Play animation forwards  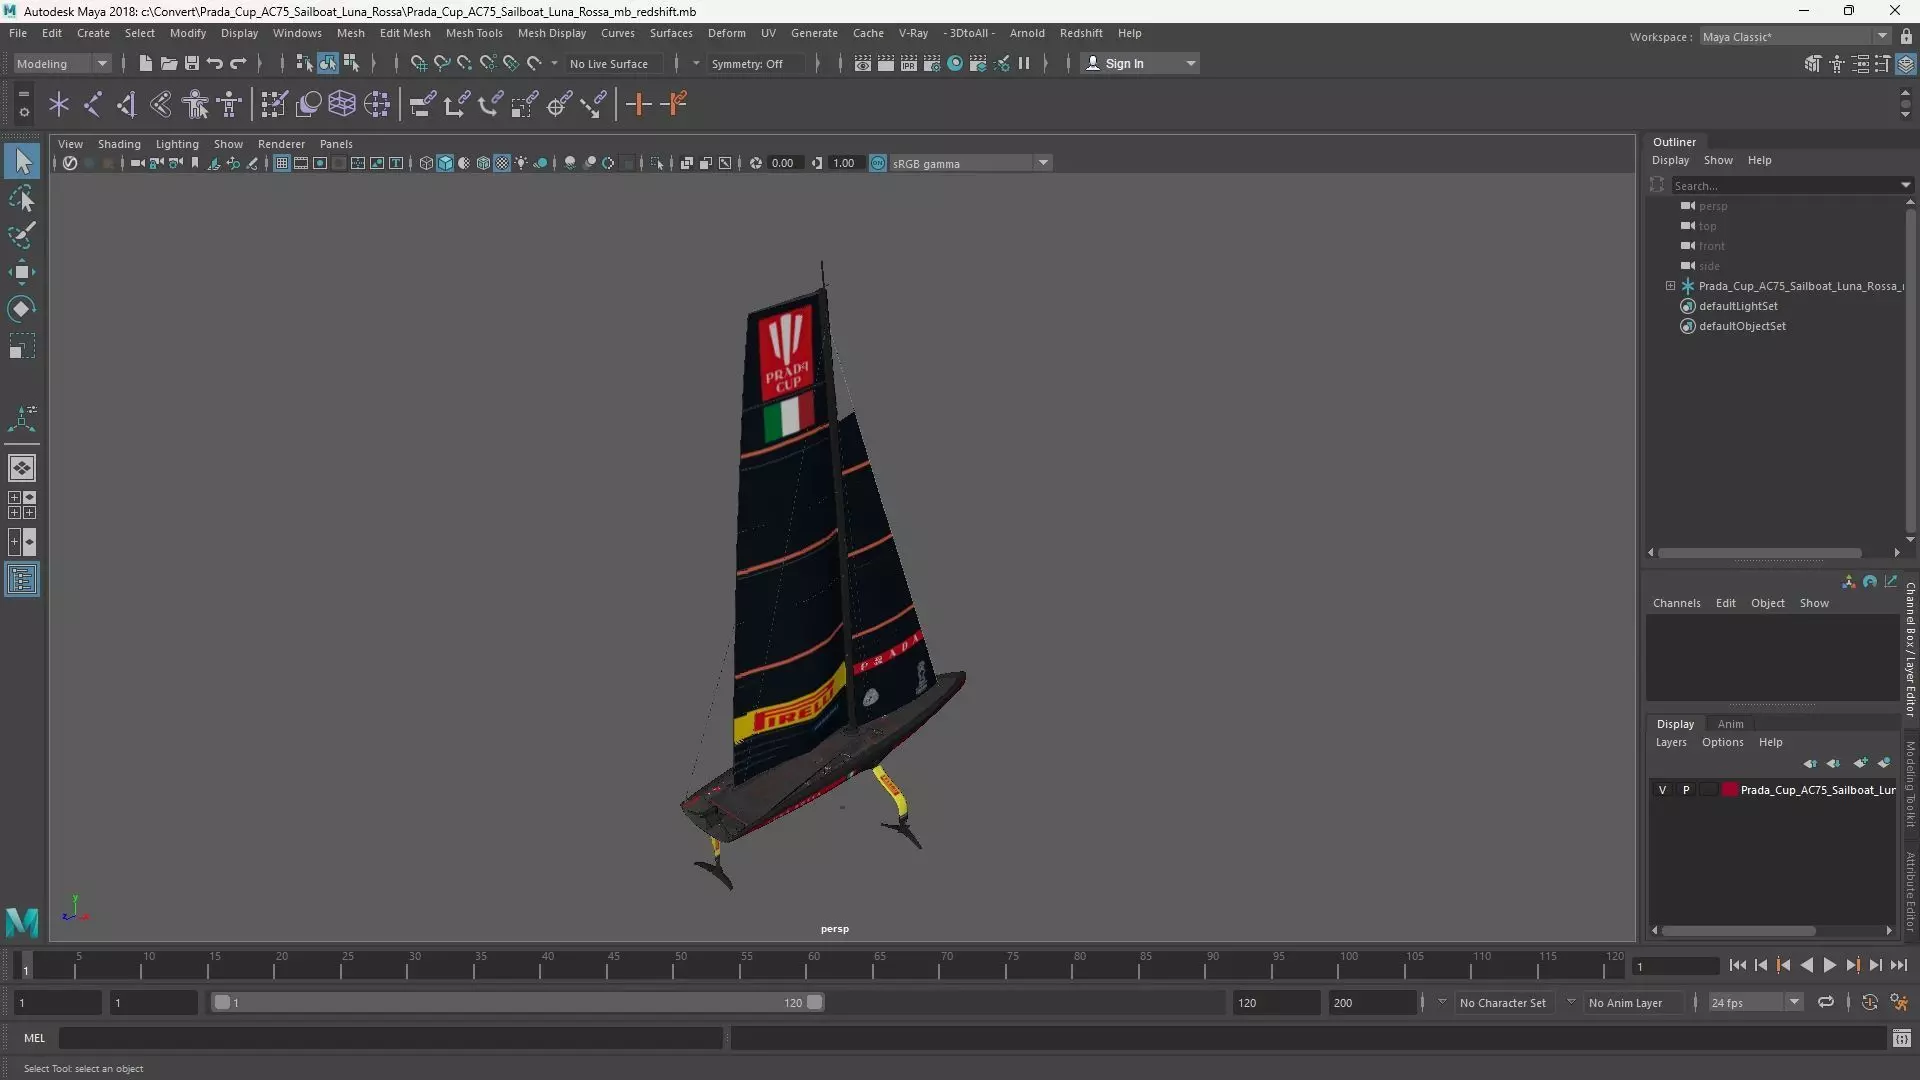1829,965
